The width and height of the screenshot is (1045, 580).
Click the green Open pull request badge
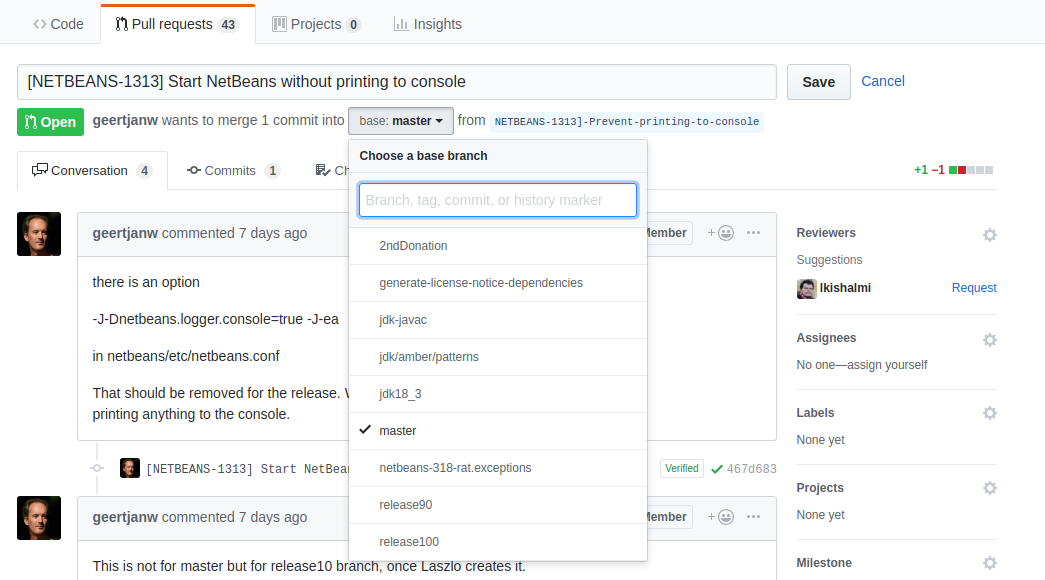point(50,121)
